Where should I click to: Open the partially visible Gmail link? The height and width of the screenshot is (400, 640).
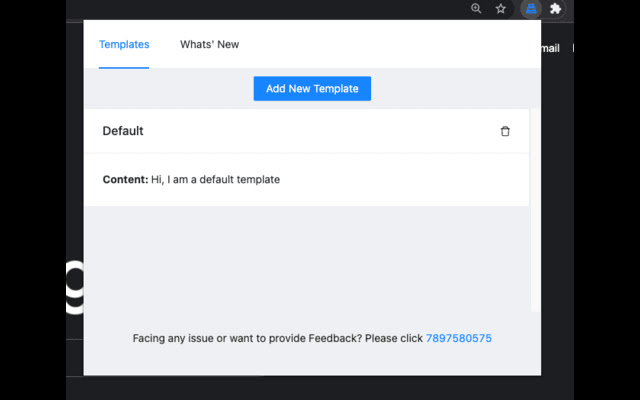[550, 48]
